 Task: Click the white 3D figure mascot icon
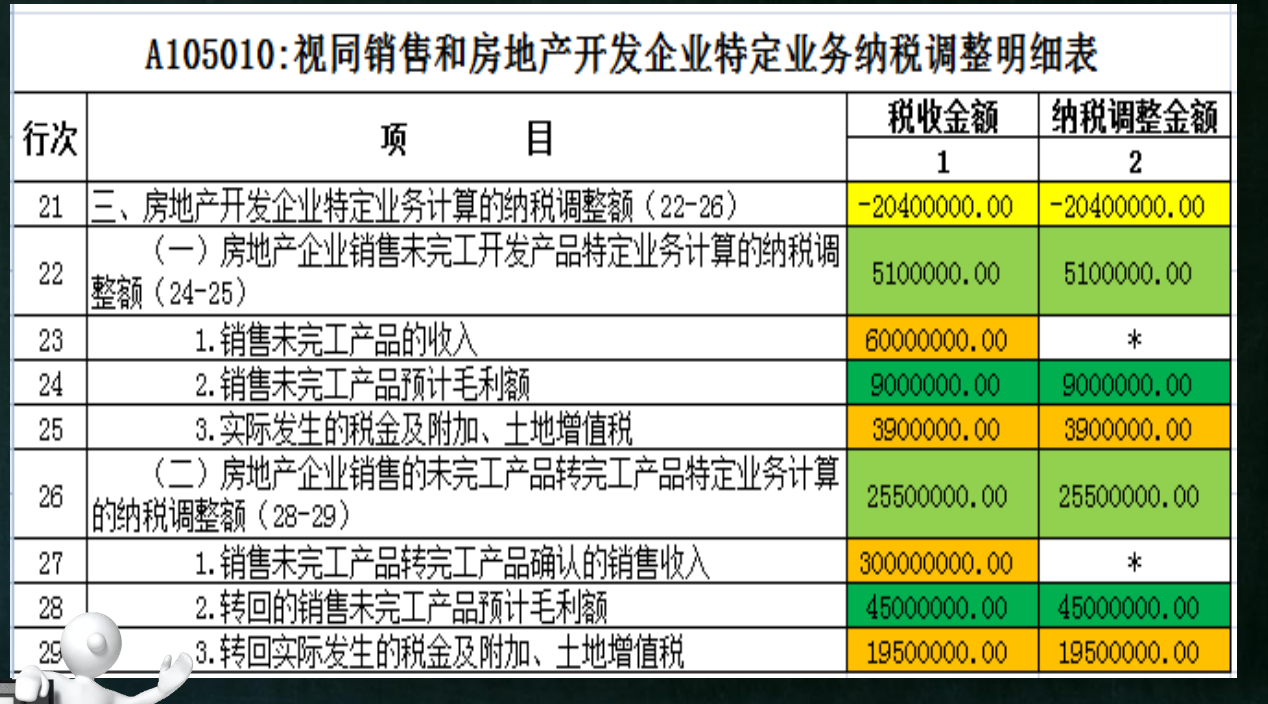[95, 655]
